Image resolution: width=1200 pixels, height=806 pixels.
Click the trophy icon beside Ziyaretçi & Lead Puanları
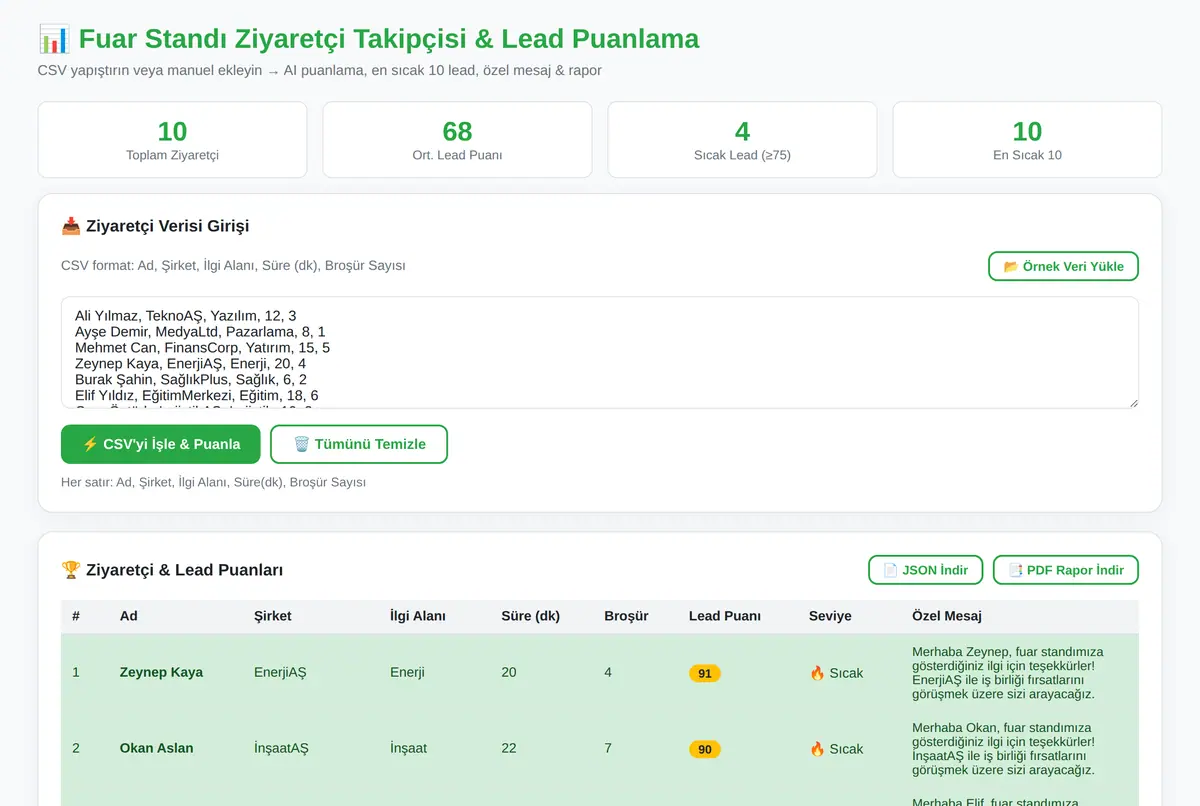pyautogui.click(x=71, y=570)
